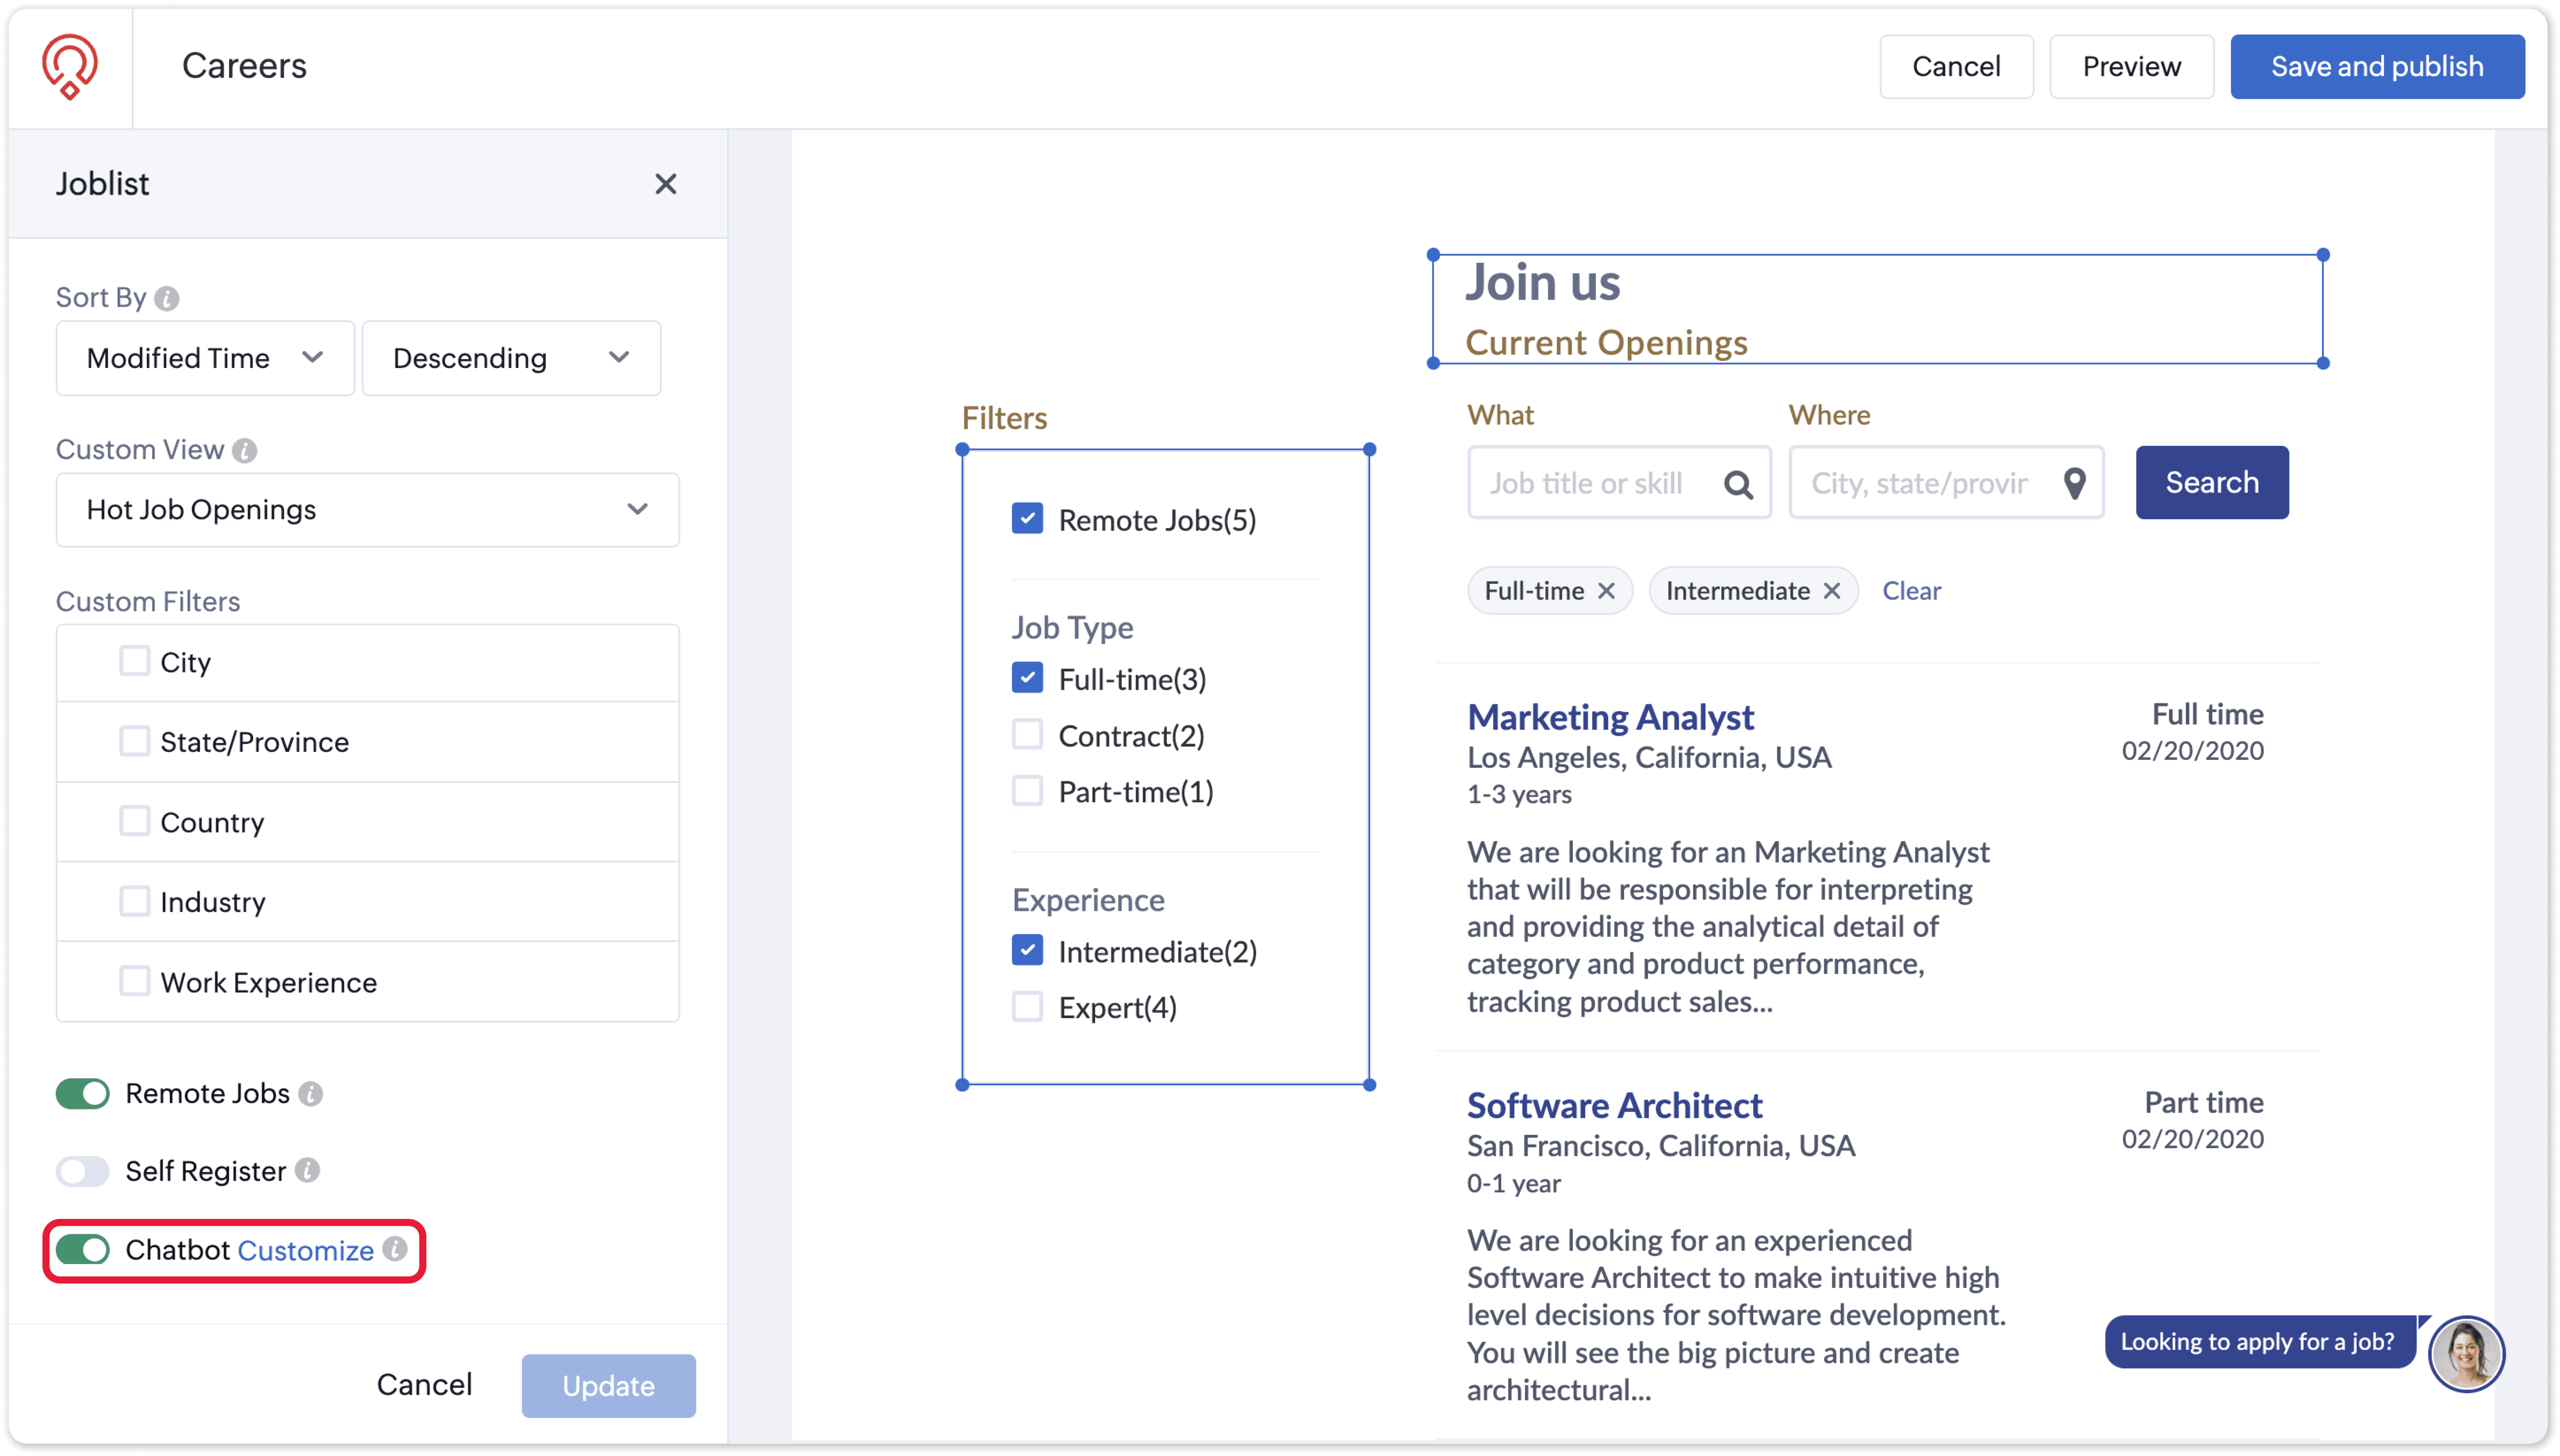Close the Joblist panel with X

click(665, 184)
